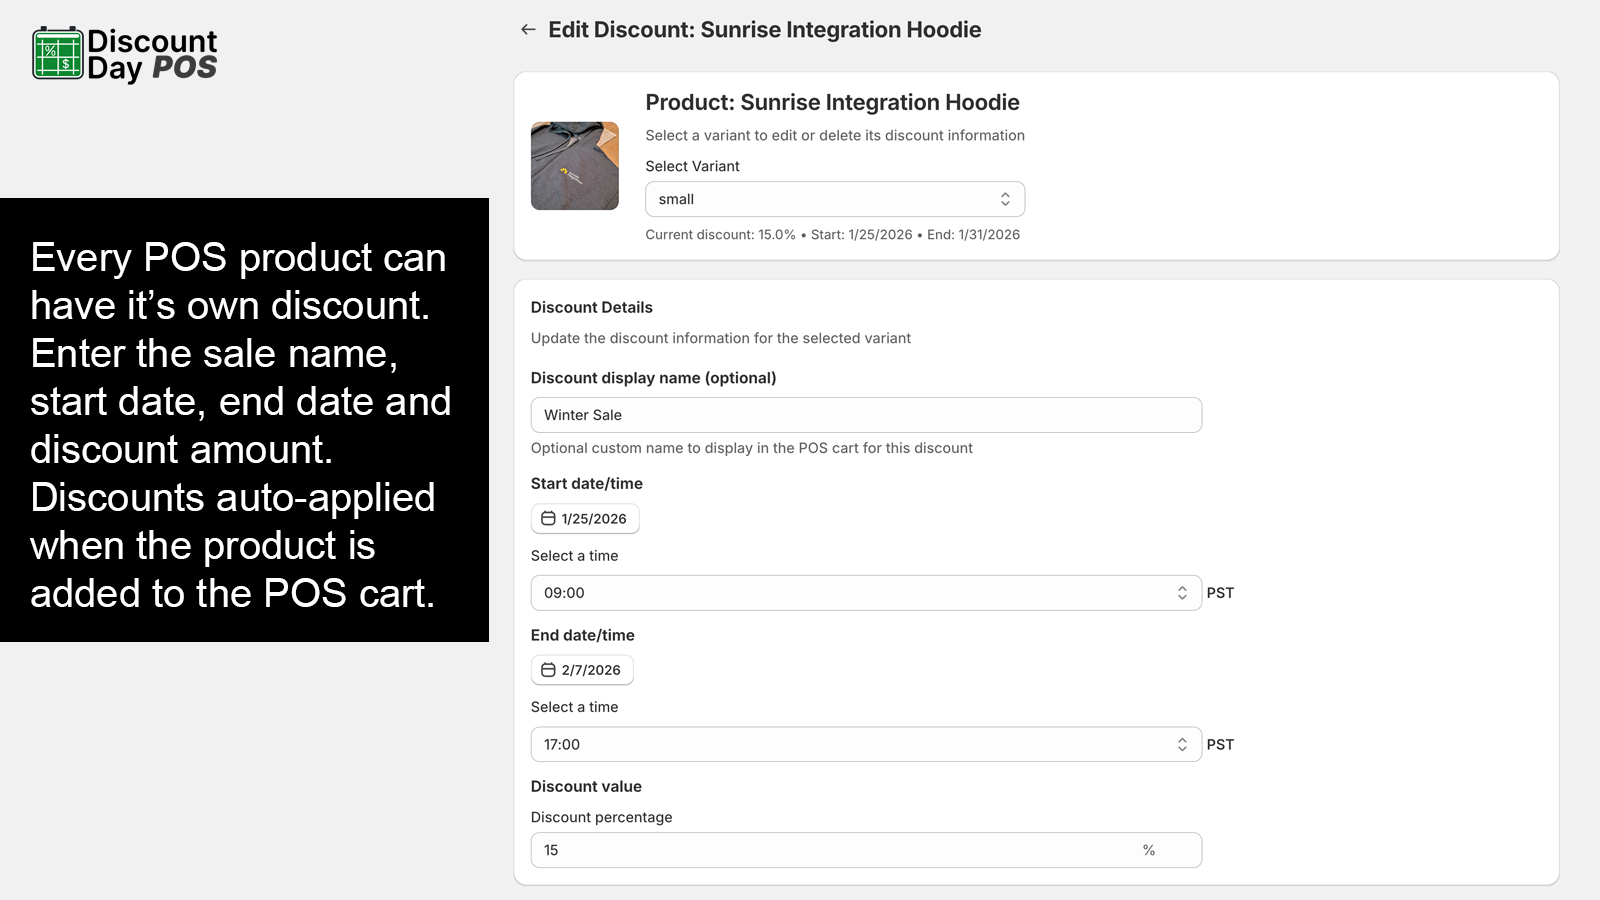1600x900 pixels.
Task: Click the percent symbol in the discount field
Action: coord(1147,849)
